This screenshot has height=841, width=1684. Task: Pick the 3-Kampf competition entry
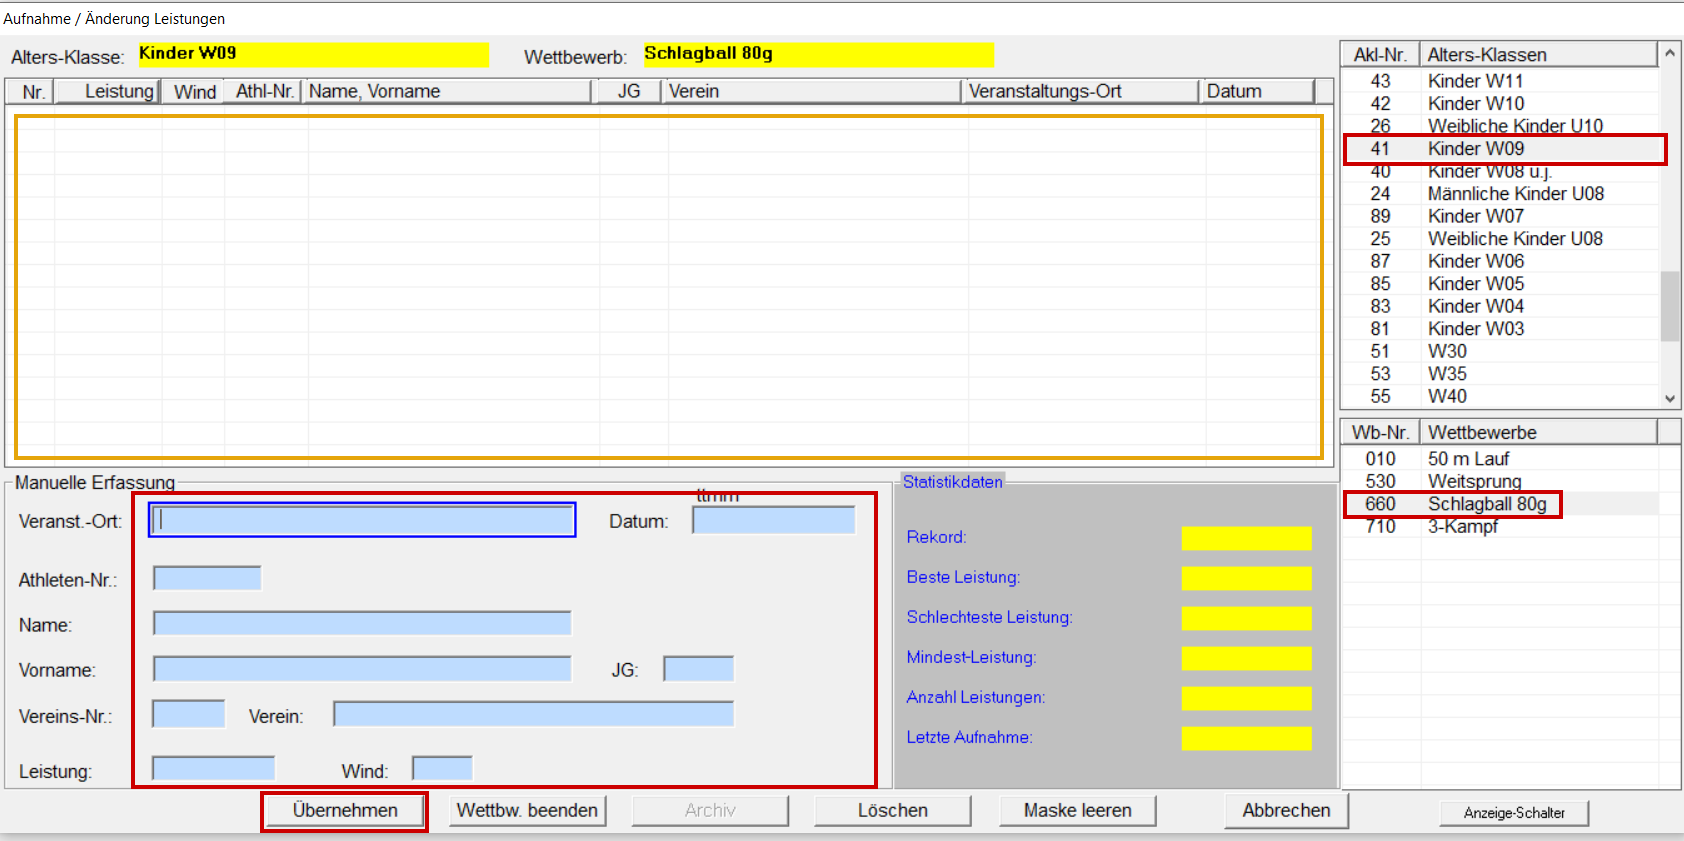pos(1462,527)
